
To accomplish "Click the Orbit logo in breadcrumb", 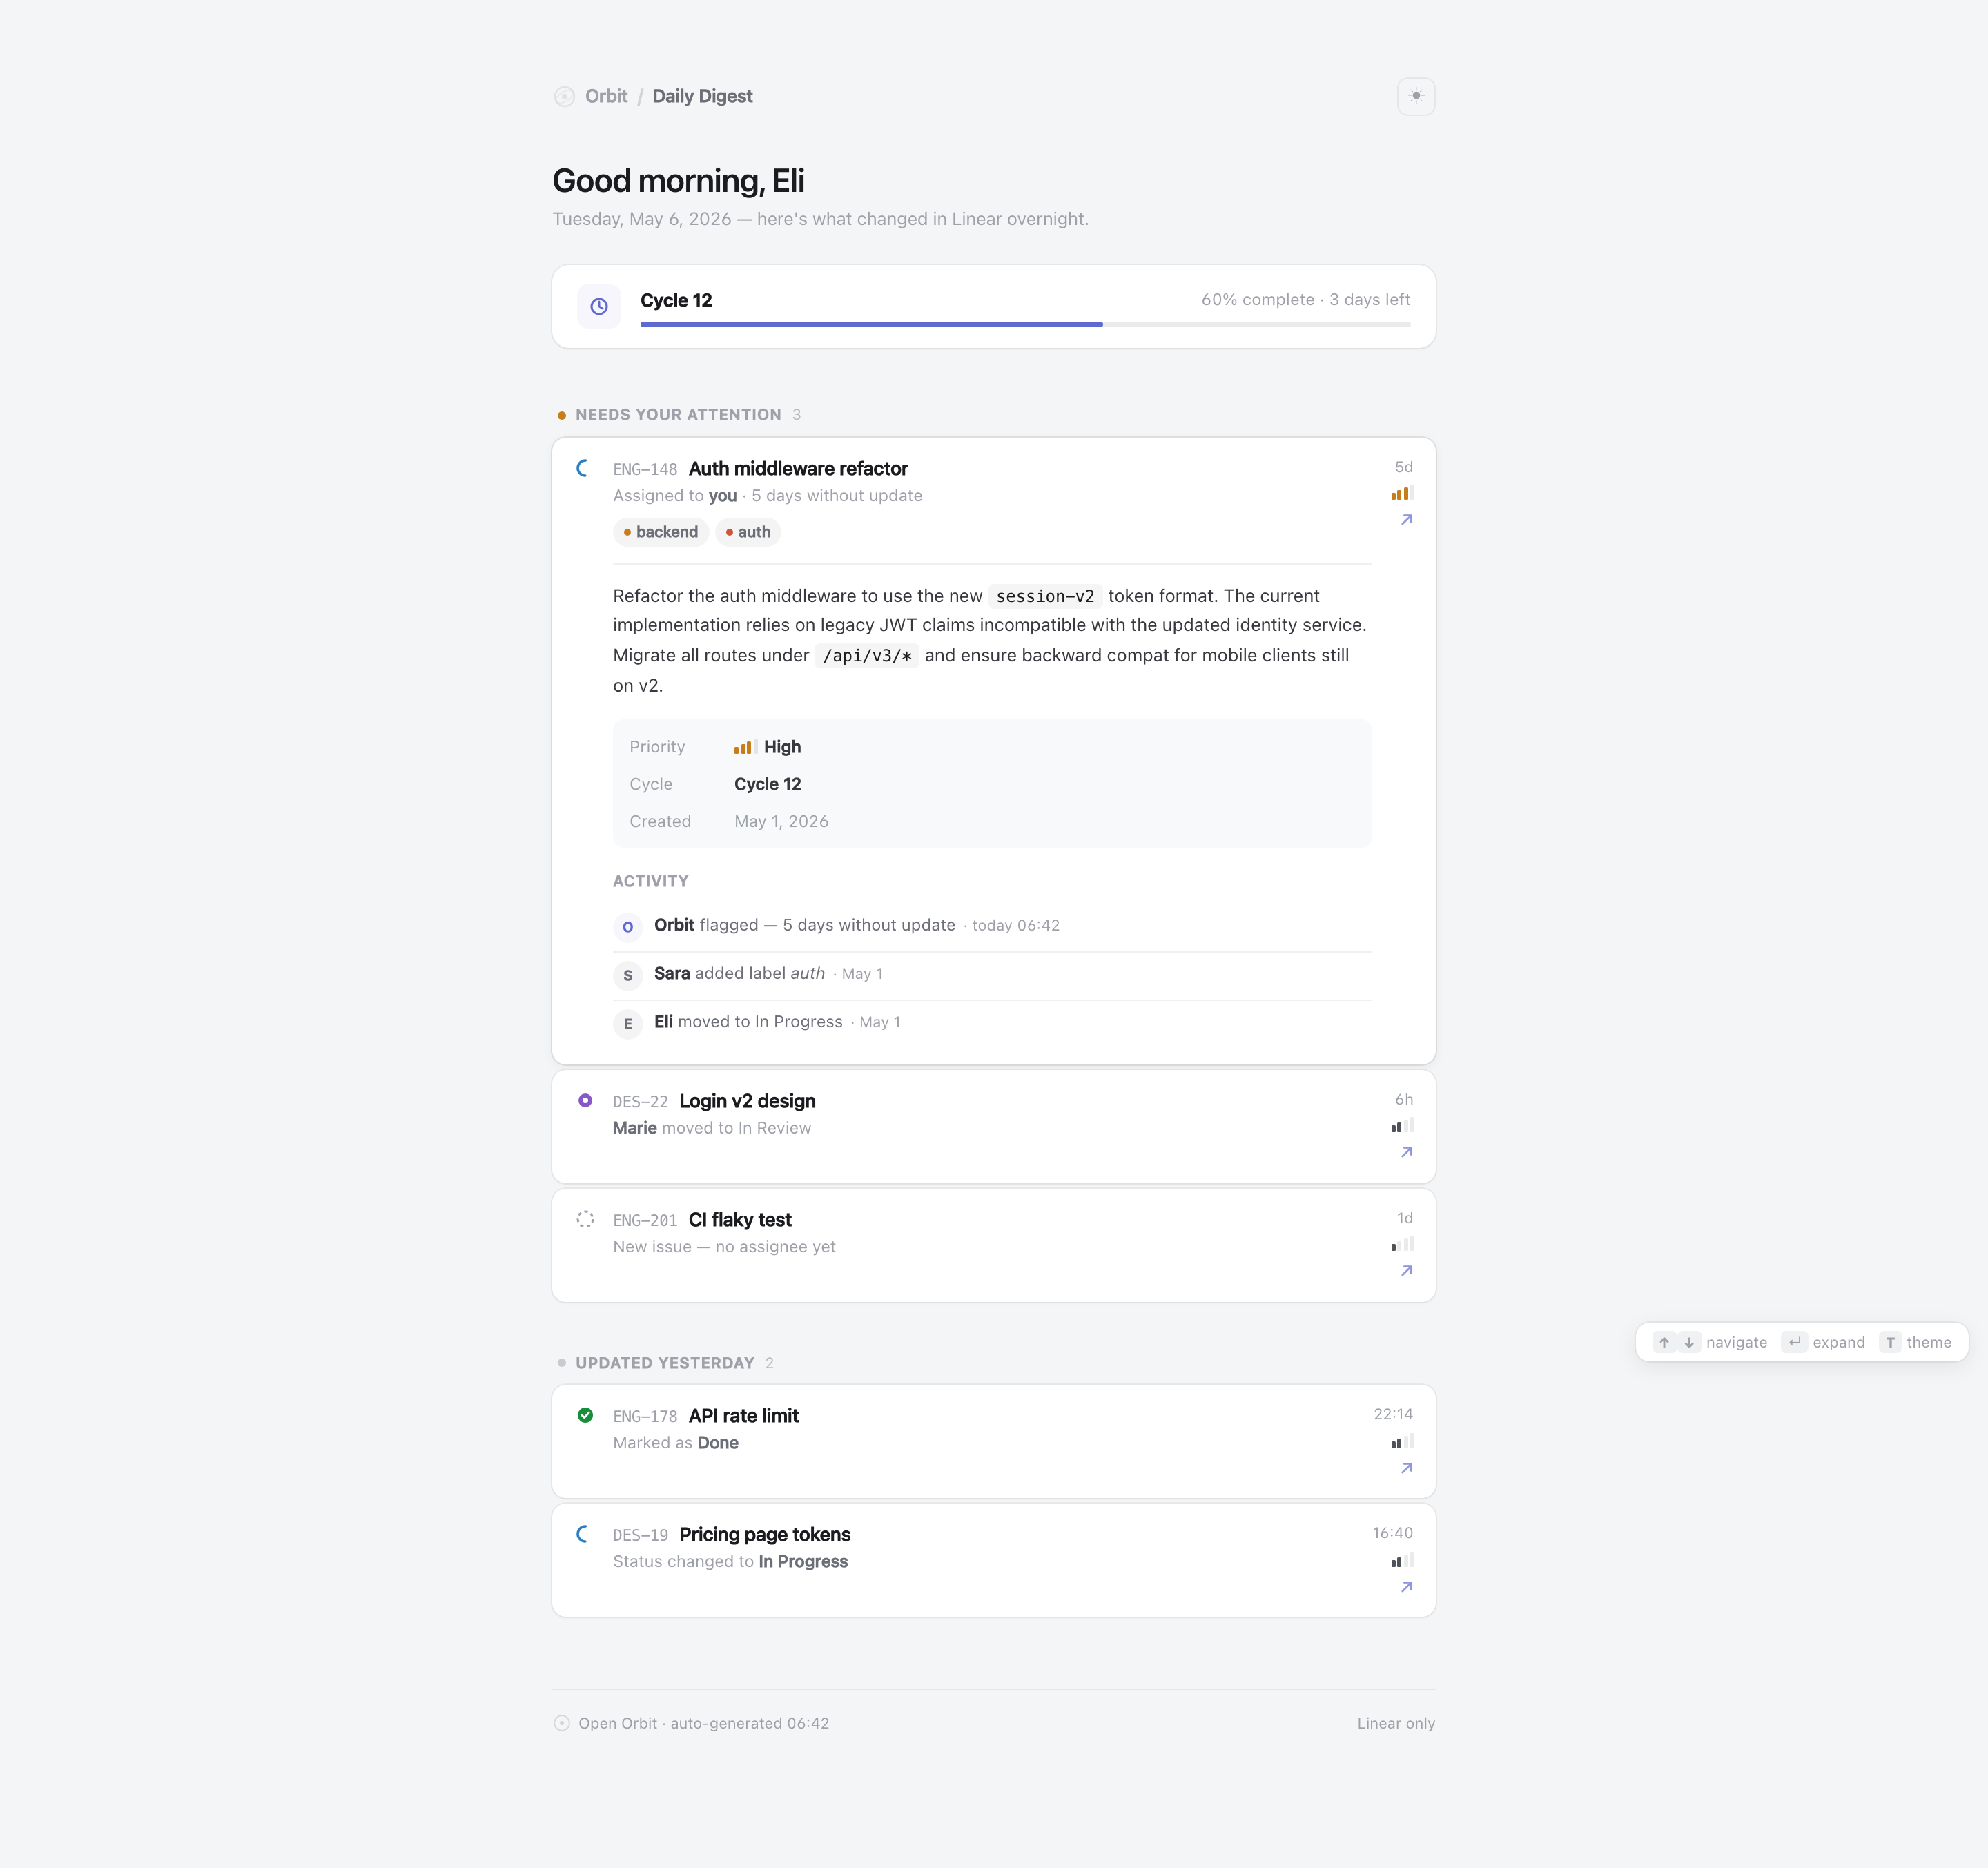I will (564, 96).
